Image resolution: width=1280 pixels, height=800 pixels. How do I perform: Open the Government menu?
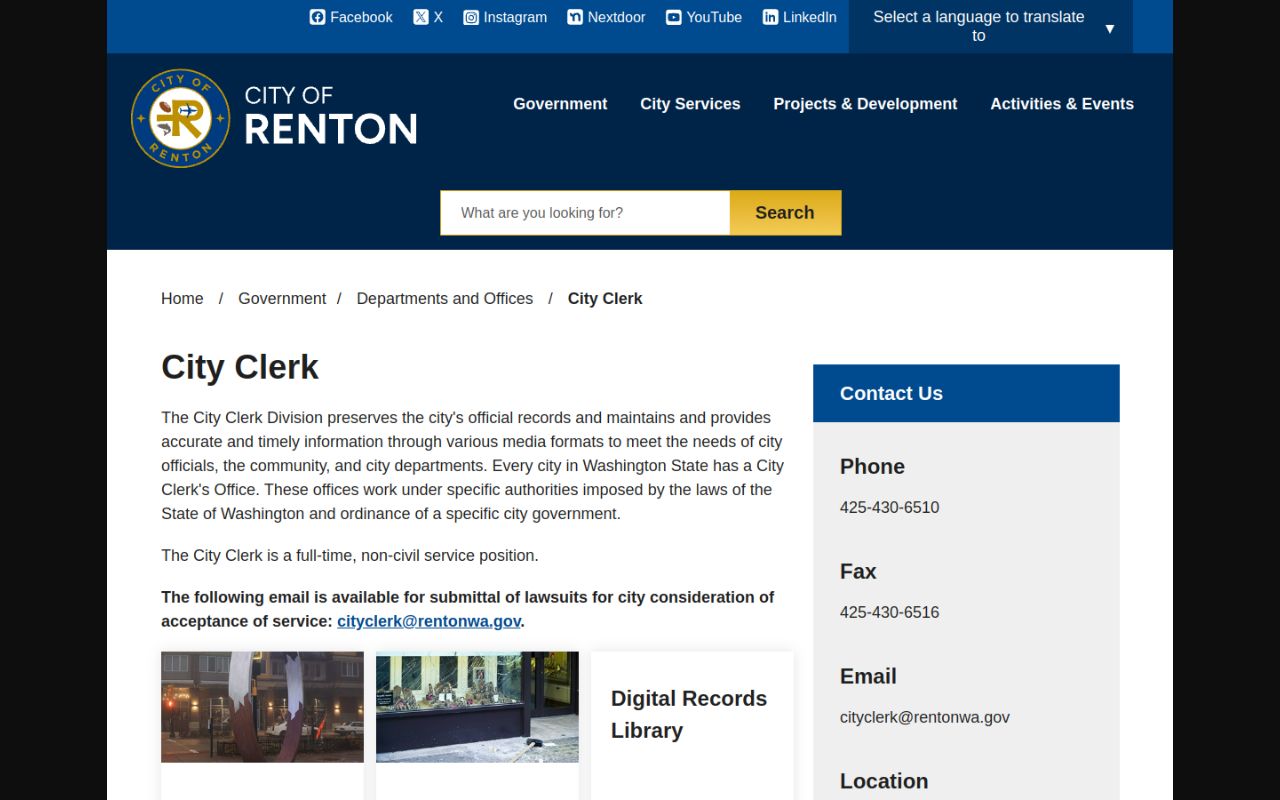coord(560,104)
